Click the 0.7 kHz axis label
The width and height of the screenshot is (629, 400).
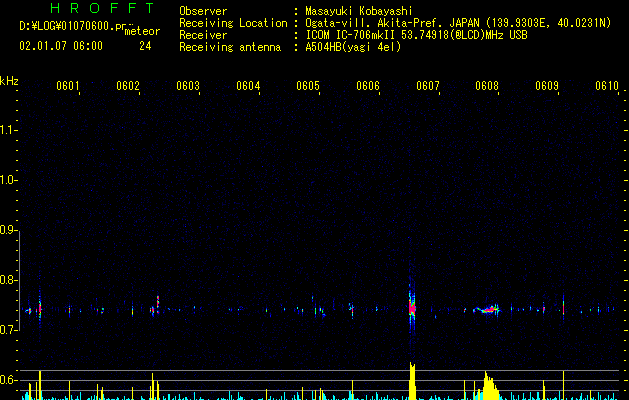[8, 330]
